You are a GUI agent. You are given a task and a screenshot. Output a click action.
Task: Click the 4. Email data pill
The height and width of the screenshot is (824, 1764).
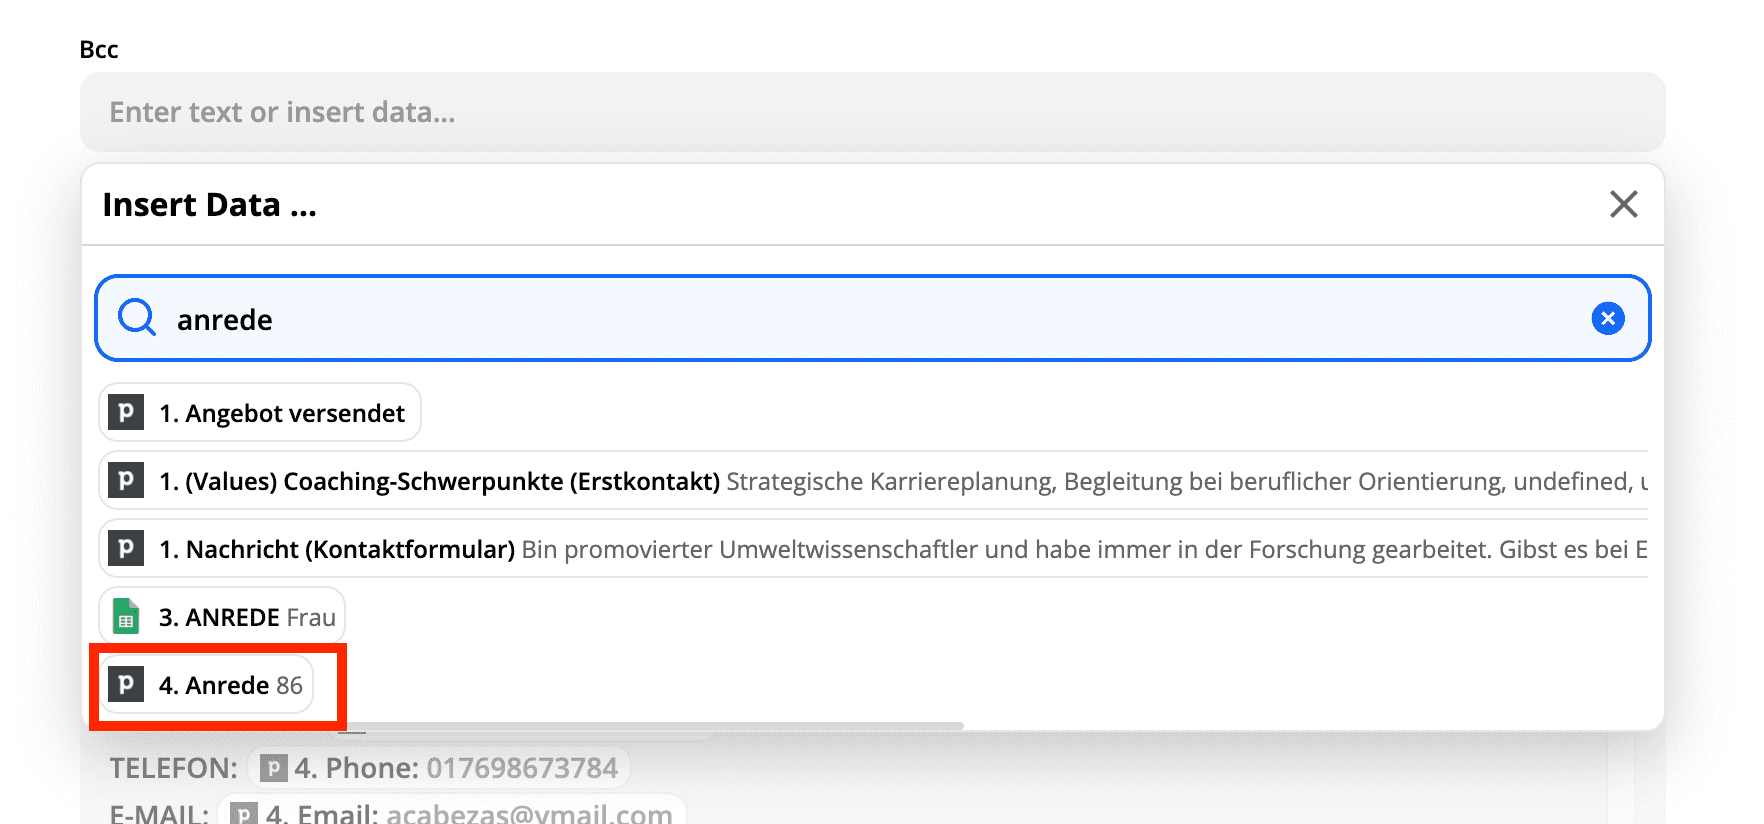[x=452, y=812]
